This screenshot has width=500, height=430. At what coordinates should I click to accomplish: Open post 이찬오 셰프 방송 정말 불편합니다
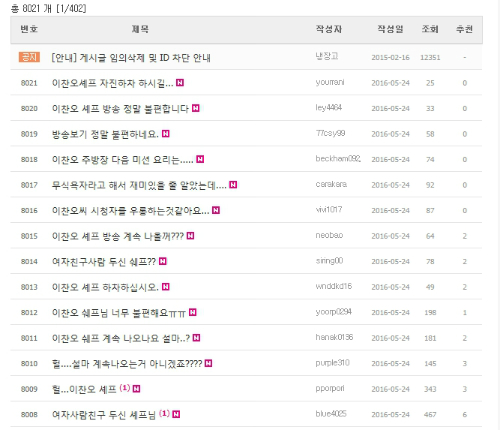click(x=120, y=109)
